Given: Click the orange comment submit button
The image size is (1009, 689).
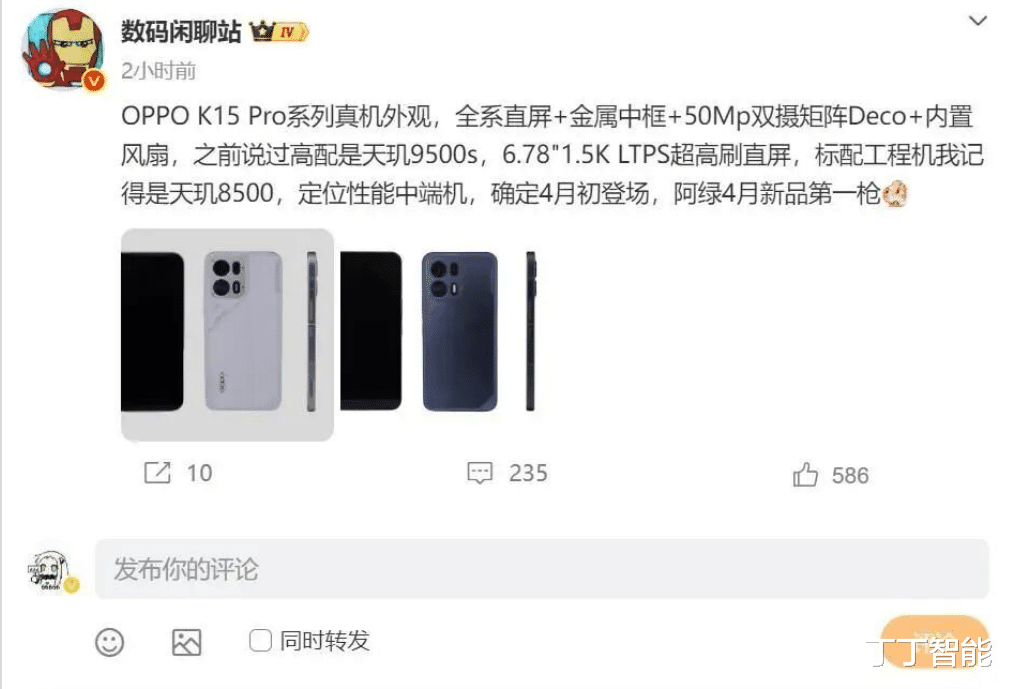Looking at the screenshot, I should click(934, 640).
